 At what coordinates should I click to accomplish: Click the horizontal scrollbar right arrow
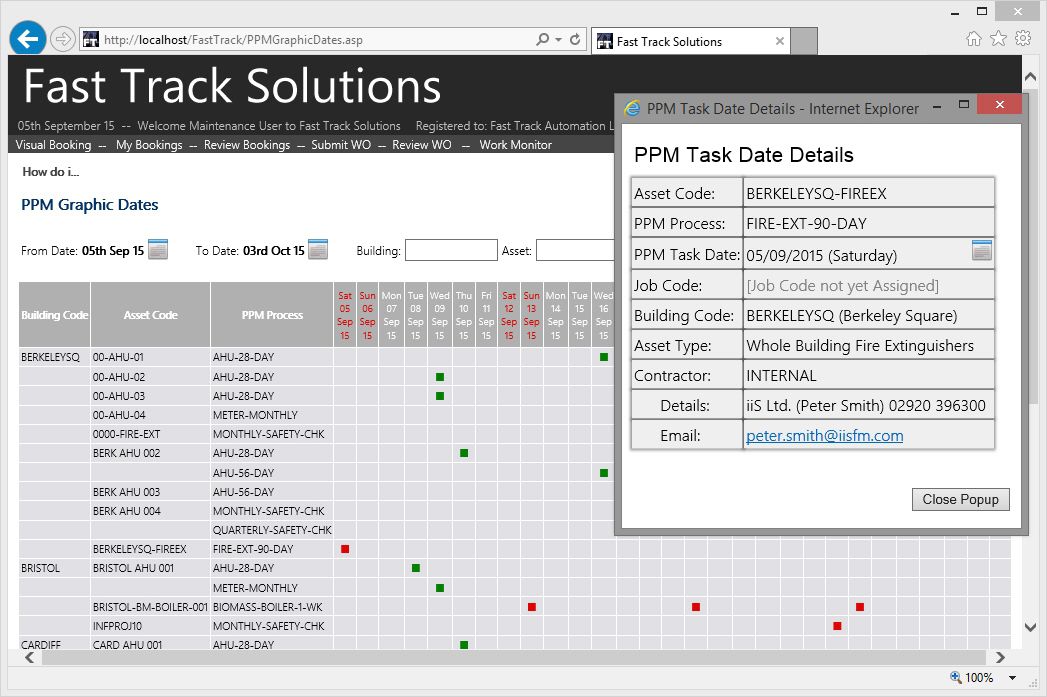click(x=999, y=657)
